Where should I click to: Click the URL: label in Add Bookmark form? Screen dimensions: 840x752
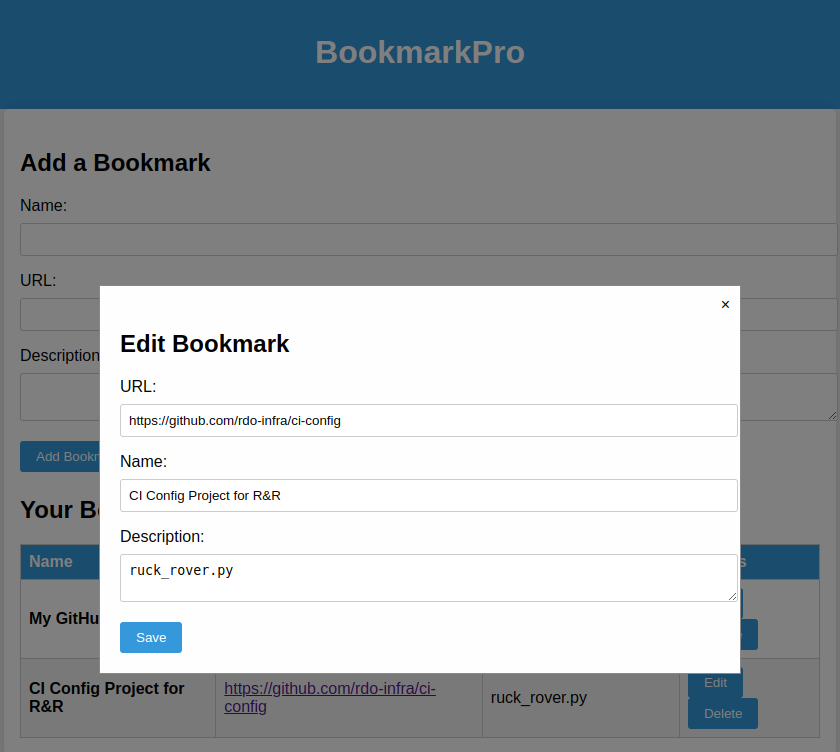point(38,280)
